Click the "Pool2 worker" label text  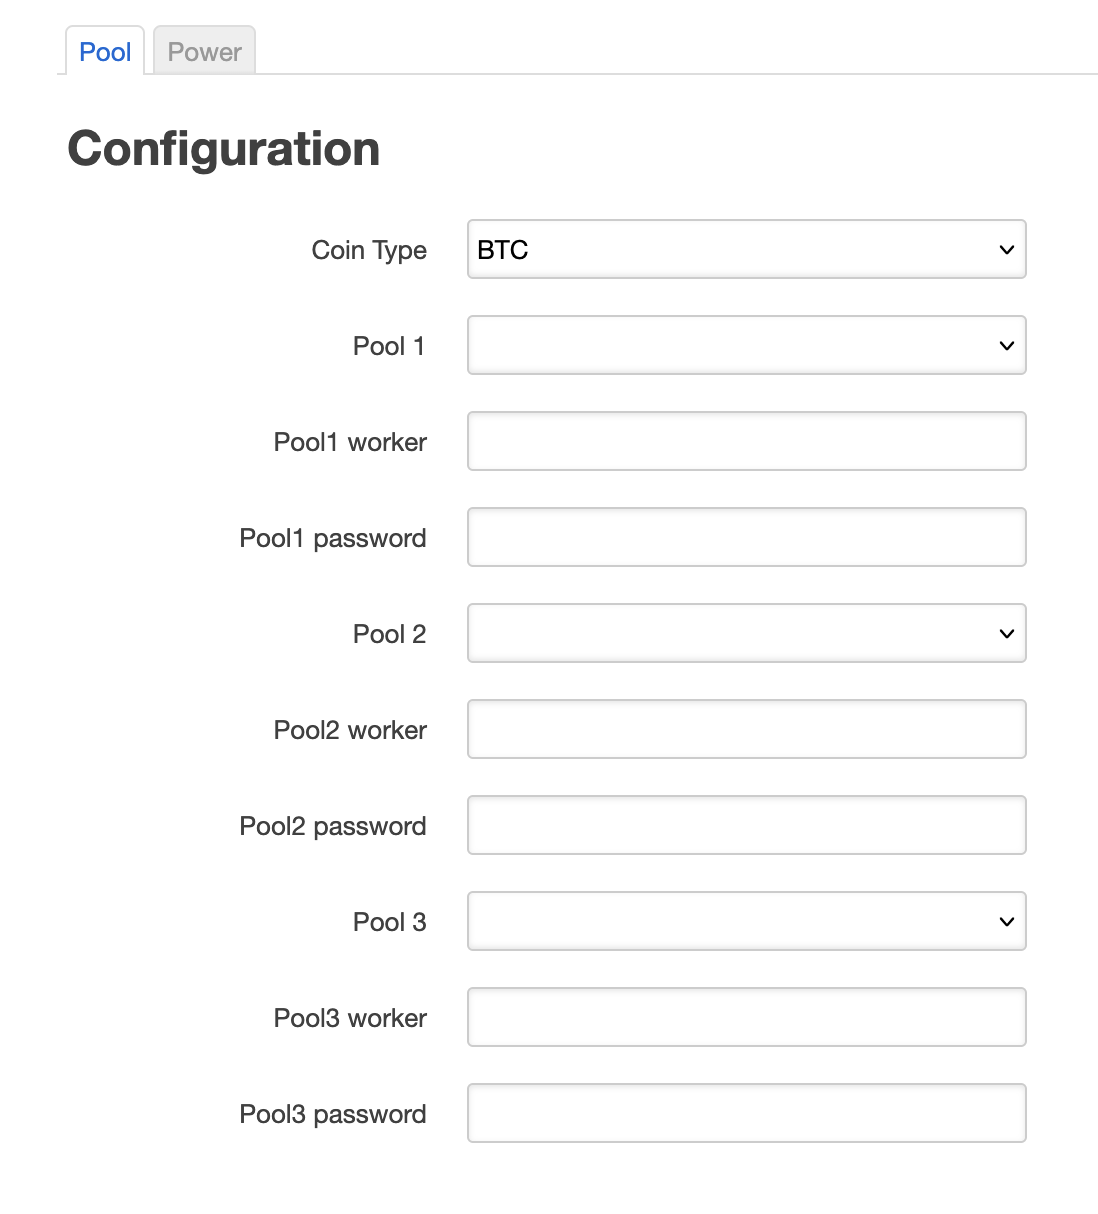coord(350,730)
